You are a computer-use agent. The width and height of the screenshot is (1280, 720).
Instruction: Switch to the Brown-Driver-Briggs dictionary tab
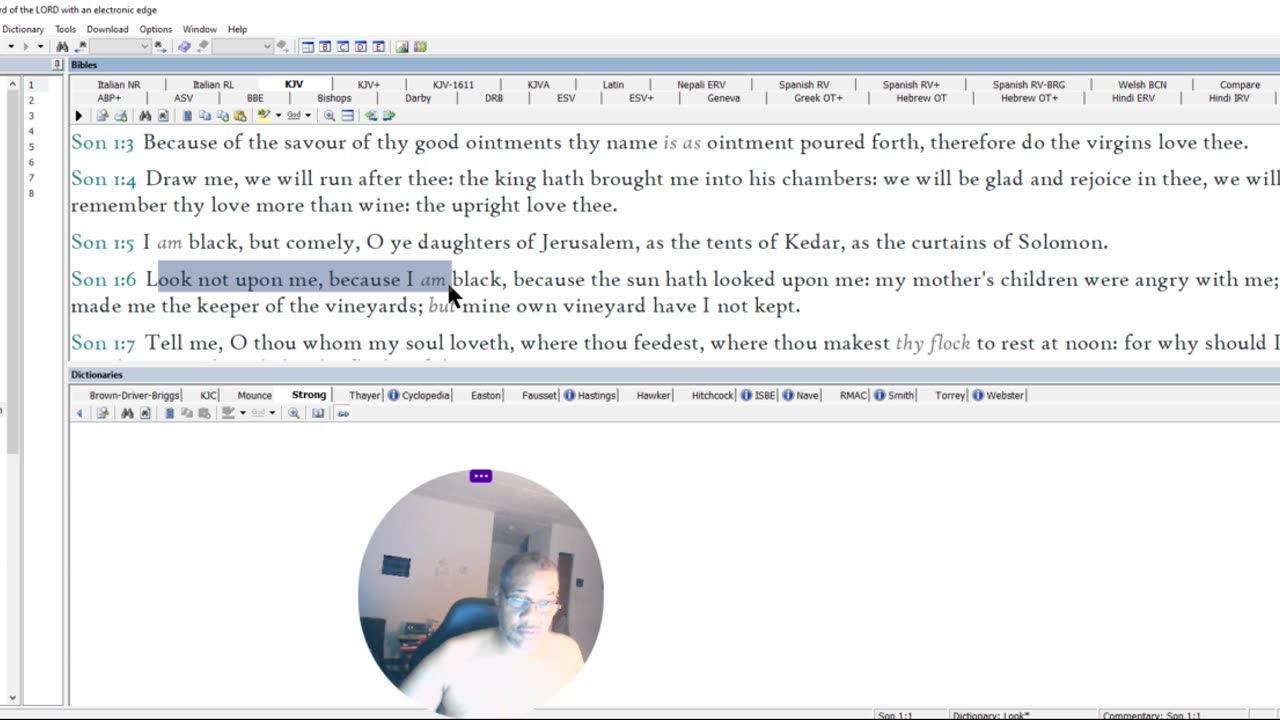pyautogui.click(x=135, y=395)
